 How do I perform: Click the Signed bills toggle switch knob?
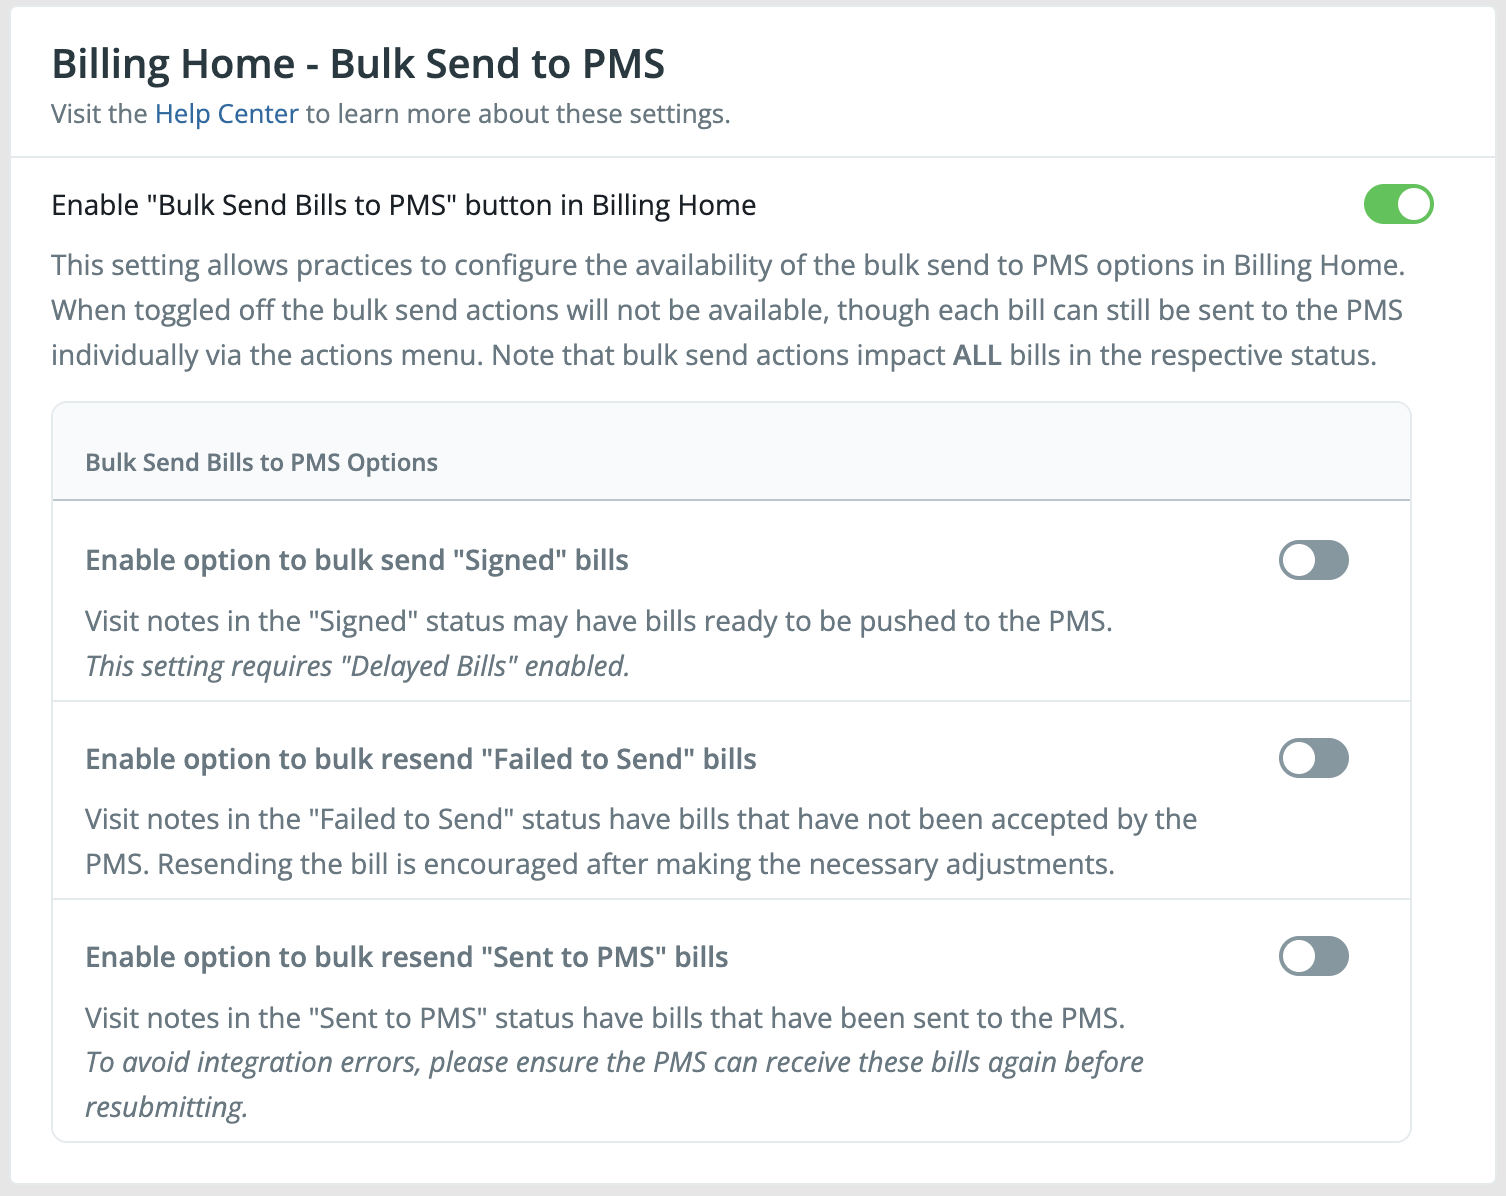tap(1298, 560)
